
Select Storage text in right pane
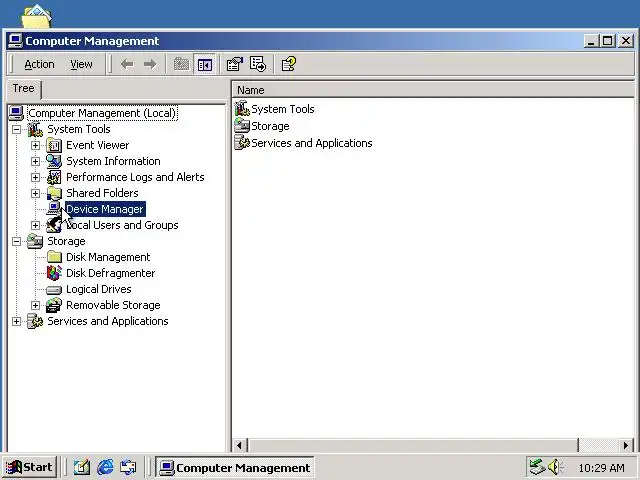270,126
